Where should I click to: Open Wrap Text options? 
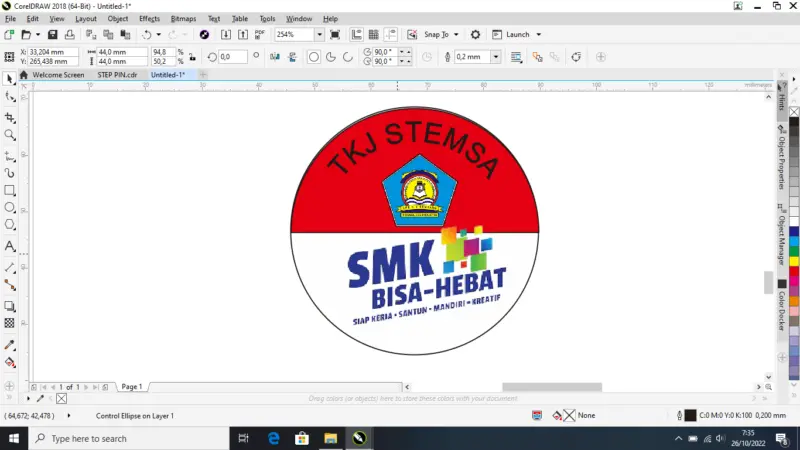coord(516,57)
